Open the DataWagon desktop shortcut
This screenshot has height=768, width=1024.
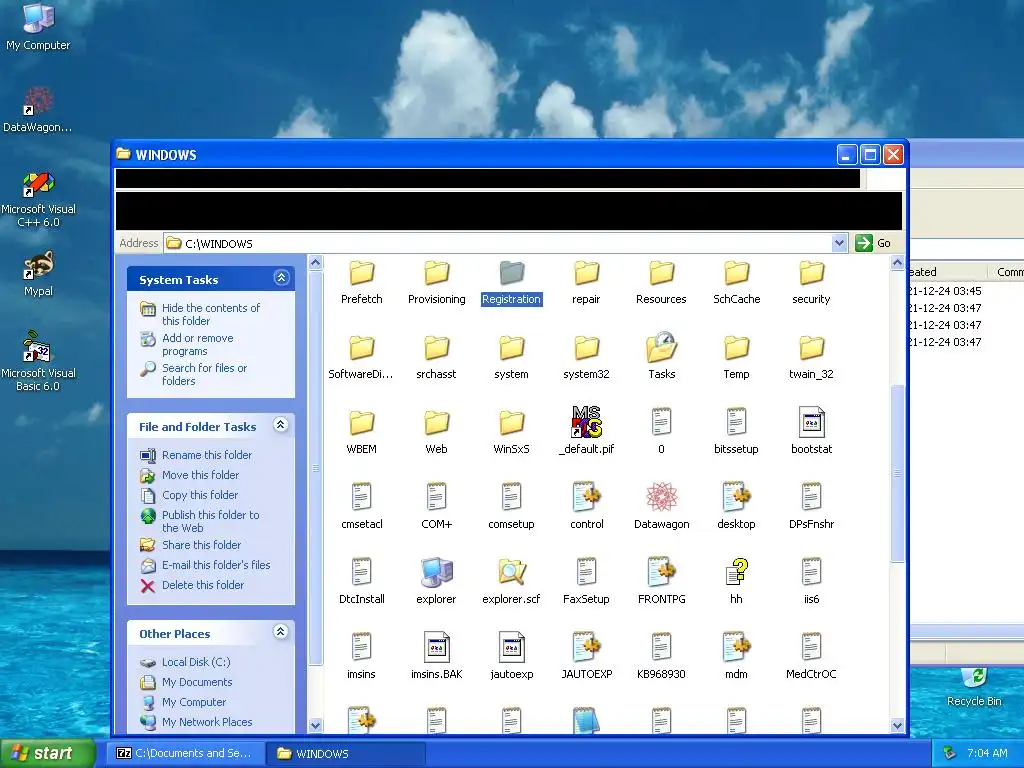point(38,110)
